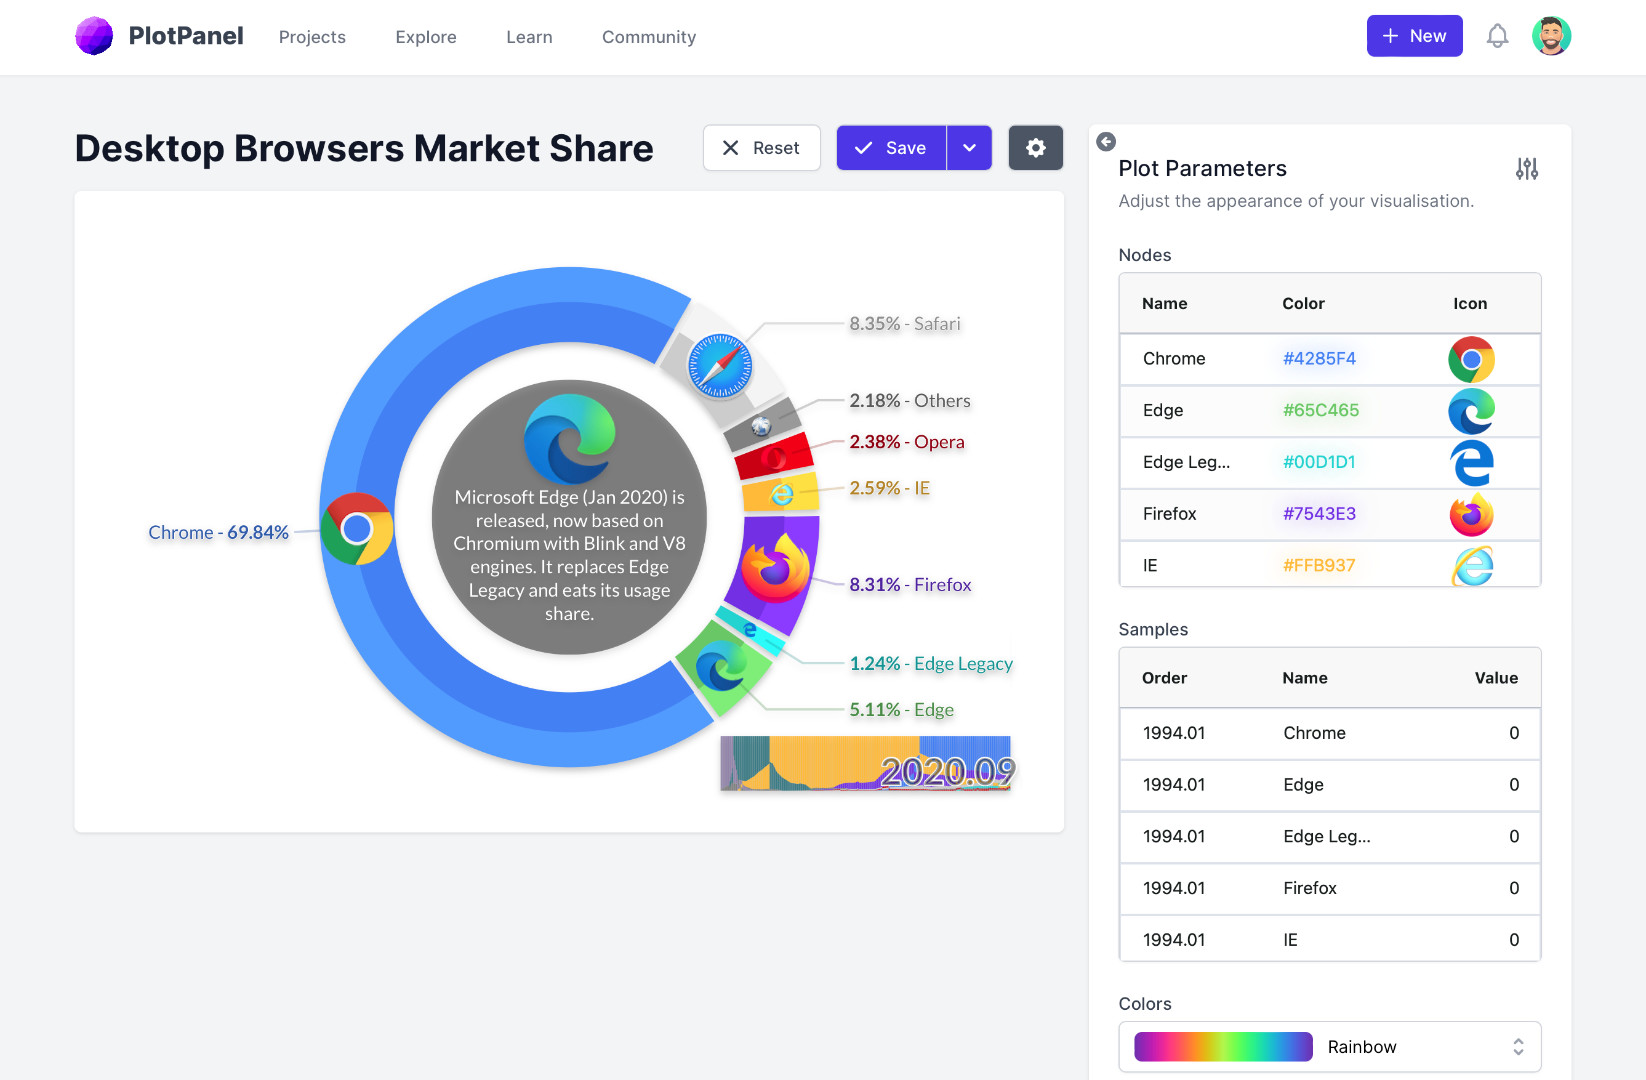The width and height of the screenshot is (1646, 1080).
Task: Expand the Save button dropdown
Action: click(x=968, y=147)
